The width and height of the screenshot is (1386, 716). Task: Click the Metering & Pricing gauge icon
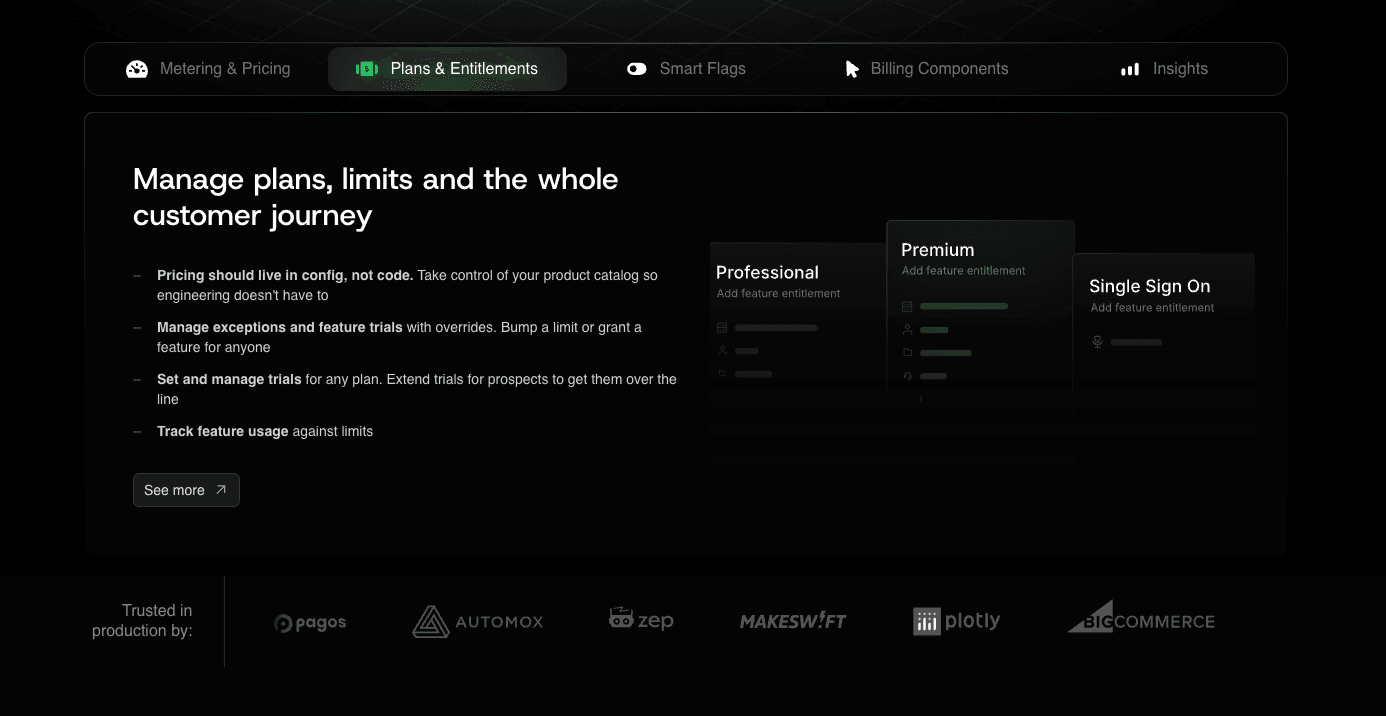coord(137,69)
